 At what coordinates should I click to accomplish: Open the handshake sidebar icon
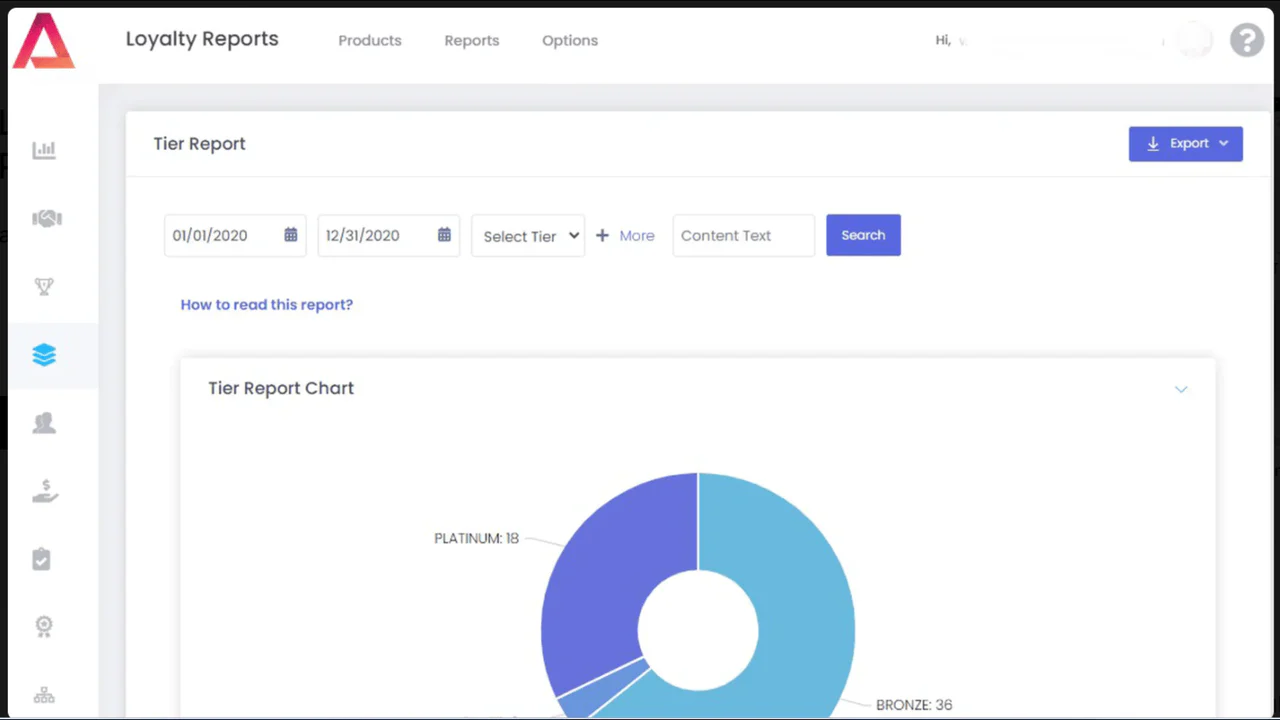coord(46,218)
